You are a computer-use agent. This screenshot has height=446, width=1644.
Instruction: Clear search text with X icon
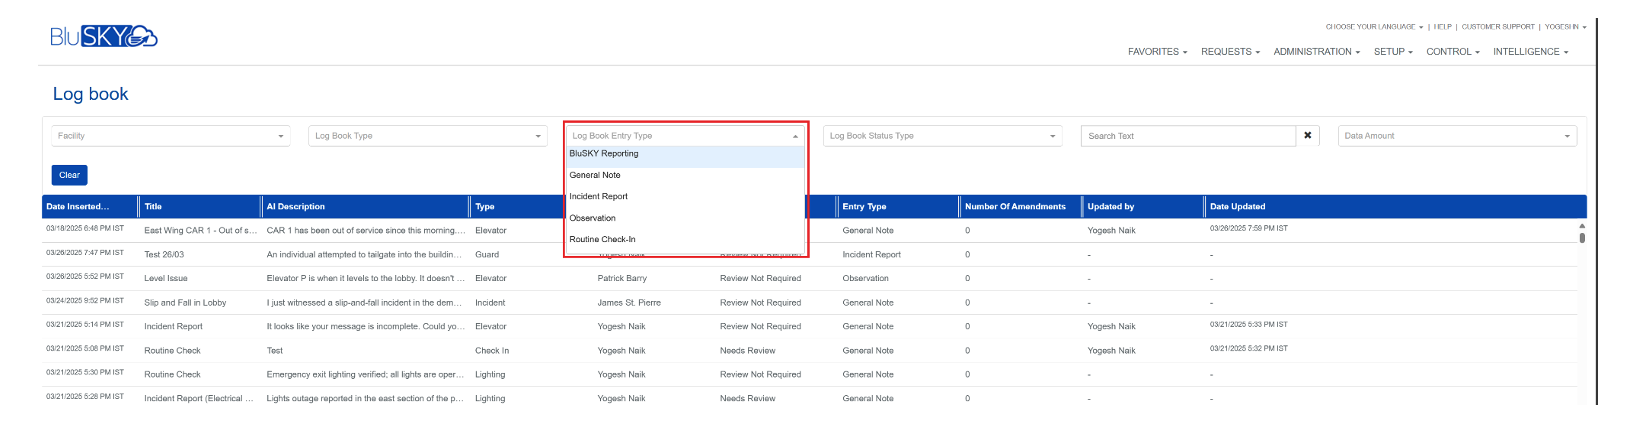1307,136
